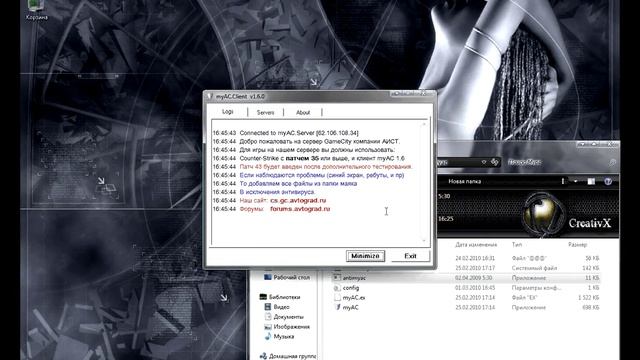Click the Рабочий стол desktop icon in sidebar
The height and width of the screenshot is (360, 640).
click(x=268, y=277)
